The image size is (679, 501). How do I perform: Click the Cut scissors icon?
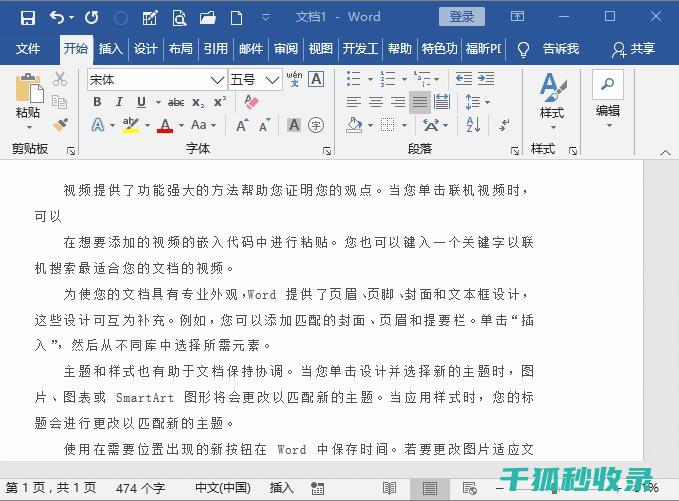coord(60,79)
